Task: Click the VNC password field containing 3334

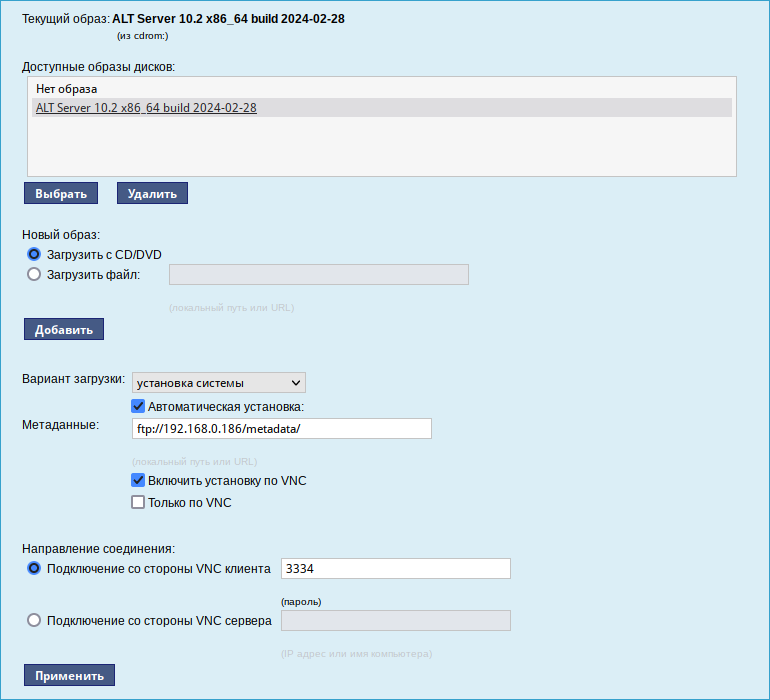Action: 396,568
